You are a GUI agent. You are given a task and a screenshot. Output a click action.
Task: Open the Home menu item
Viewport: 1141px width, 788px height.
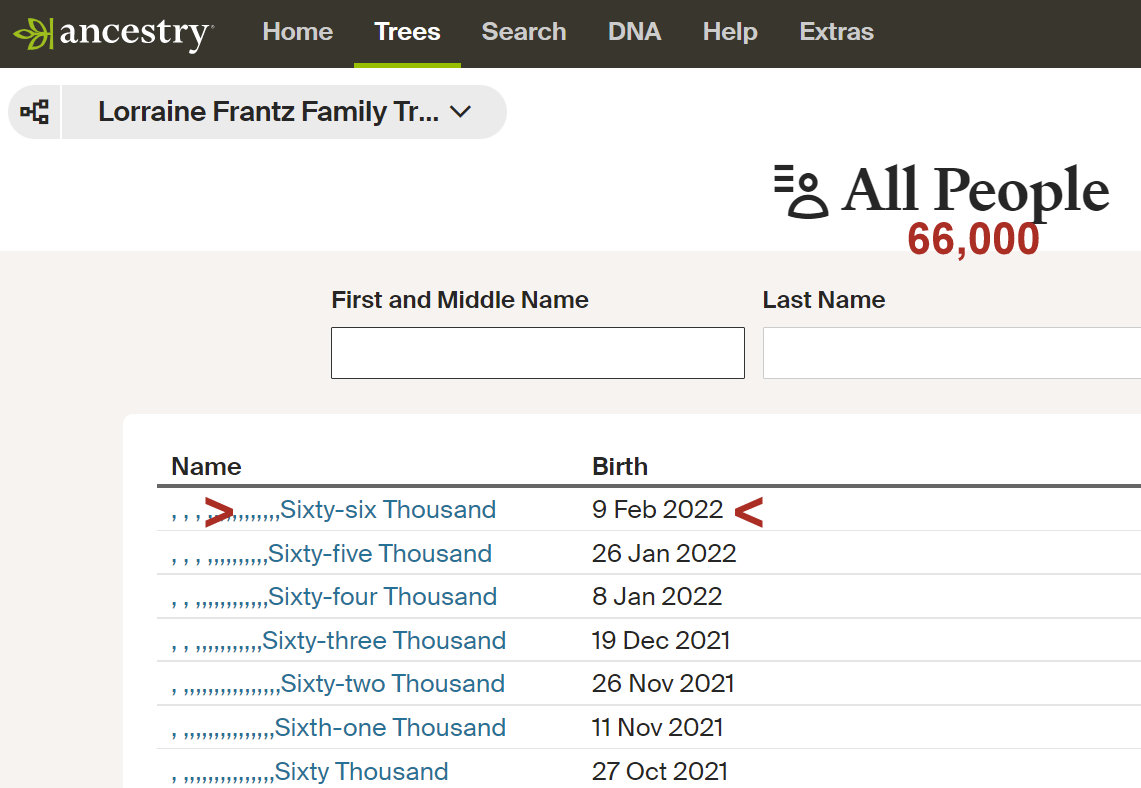(297, 32)
